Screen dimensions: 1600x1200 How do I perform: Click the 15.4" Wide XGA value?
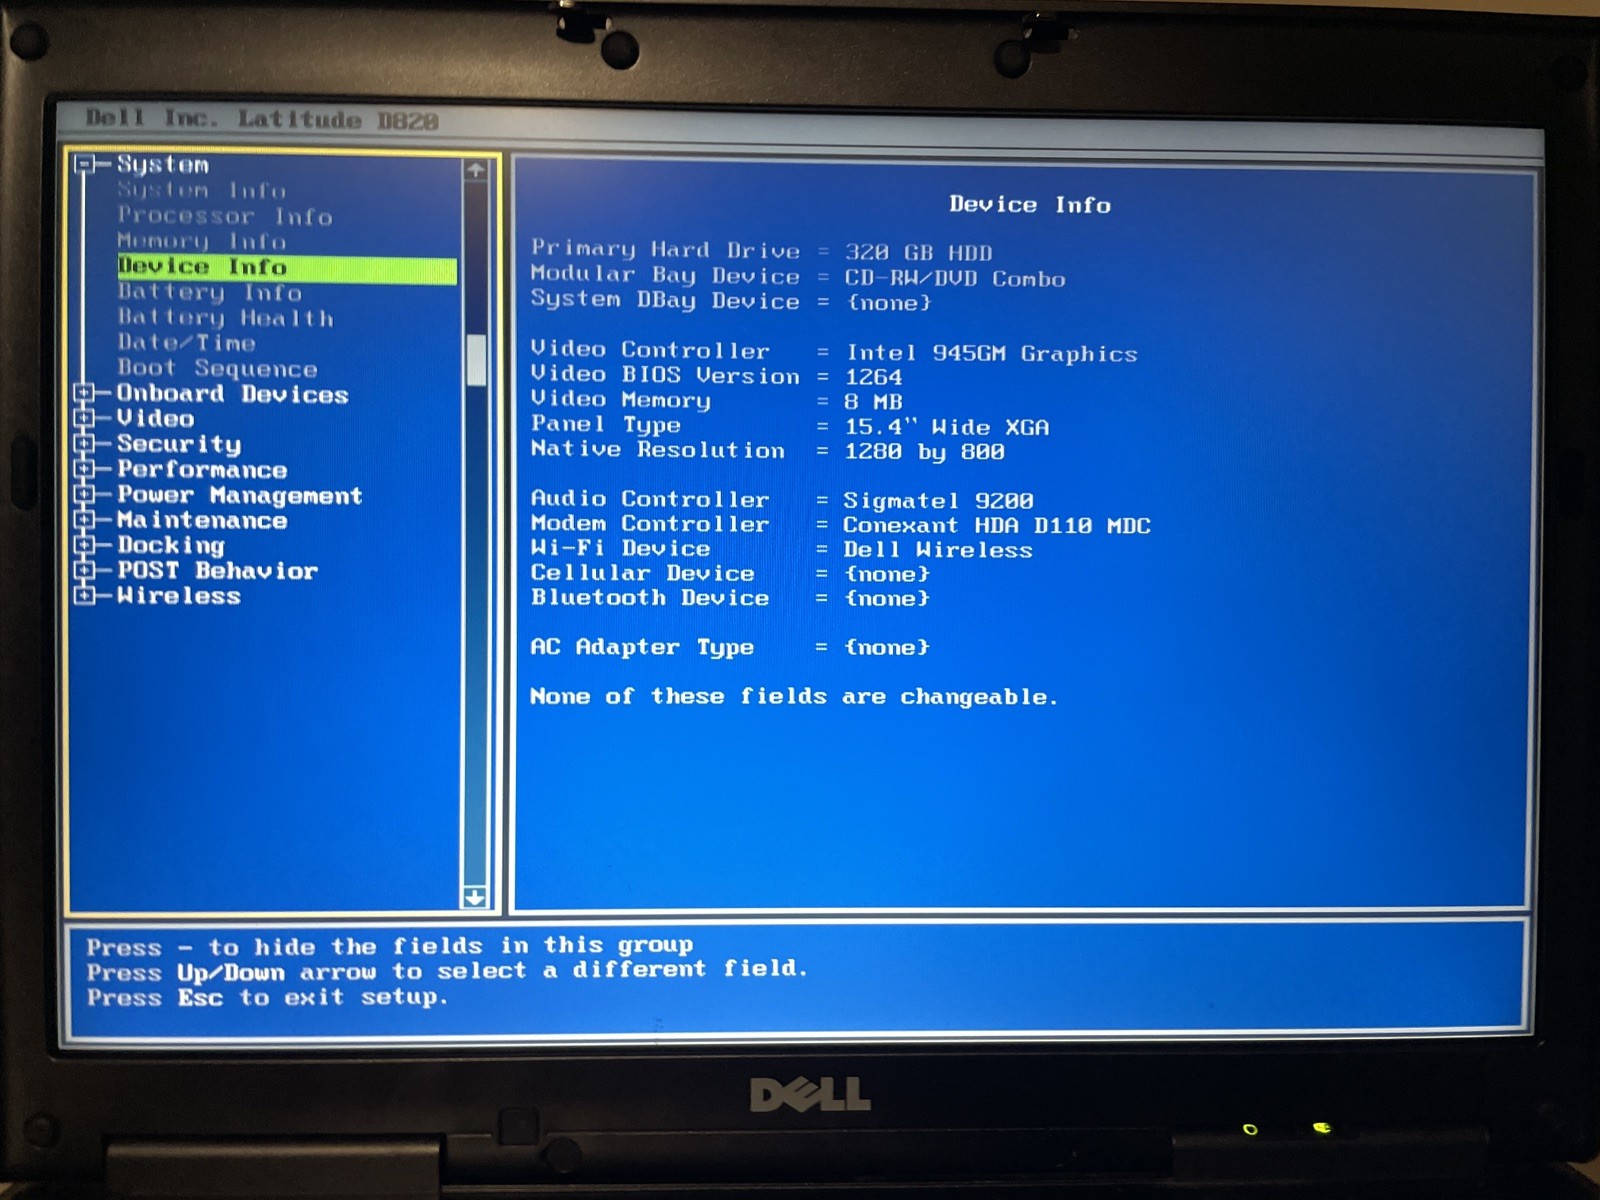click(947, 427)
